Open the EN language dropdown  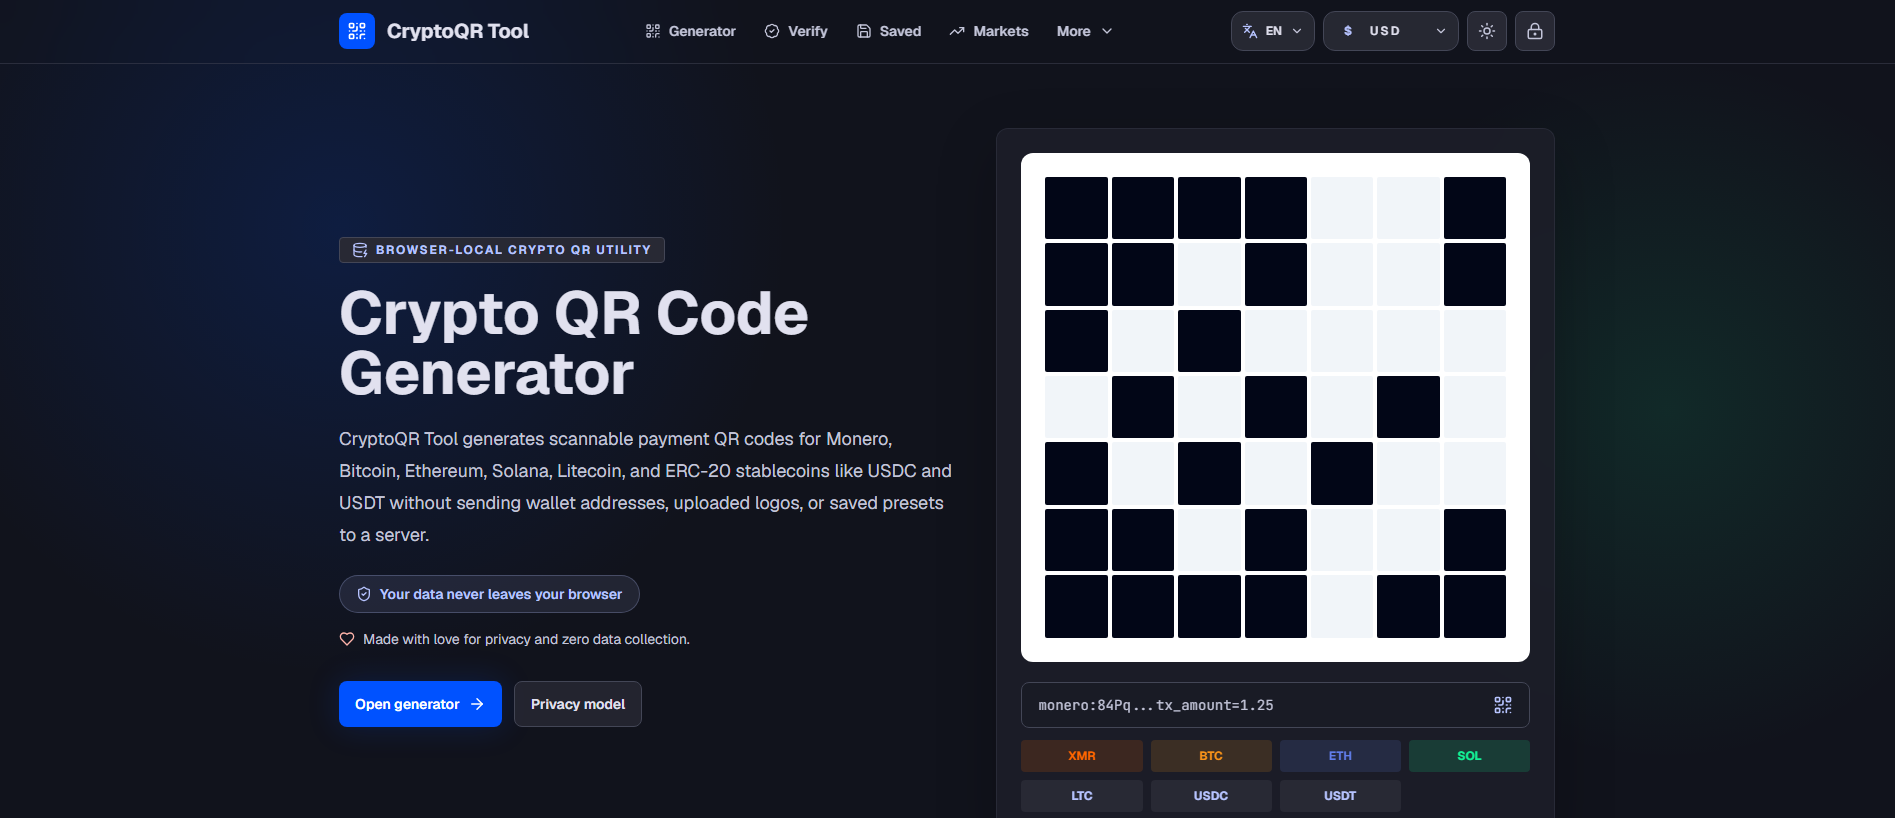pyautogui.click(x=1273, y=31)
